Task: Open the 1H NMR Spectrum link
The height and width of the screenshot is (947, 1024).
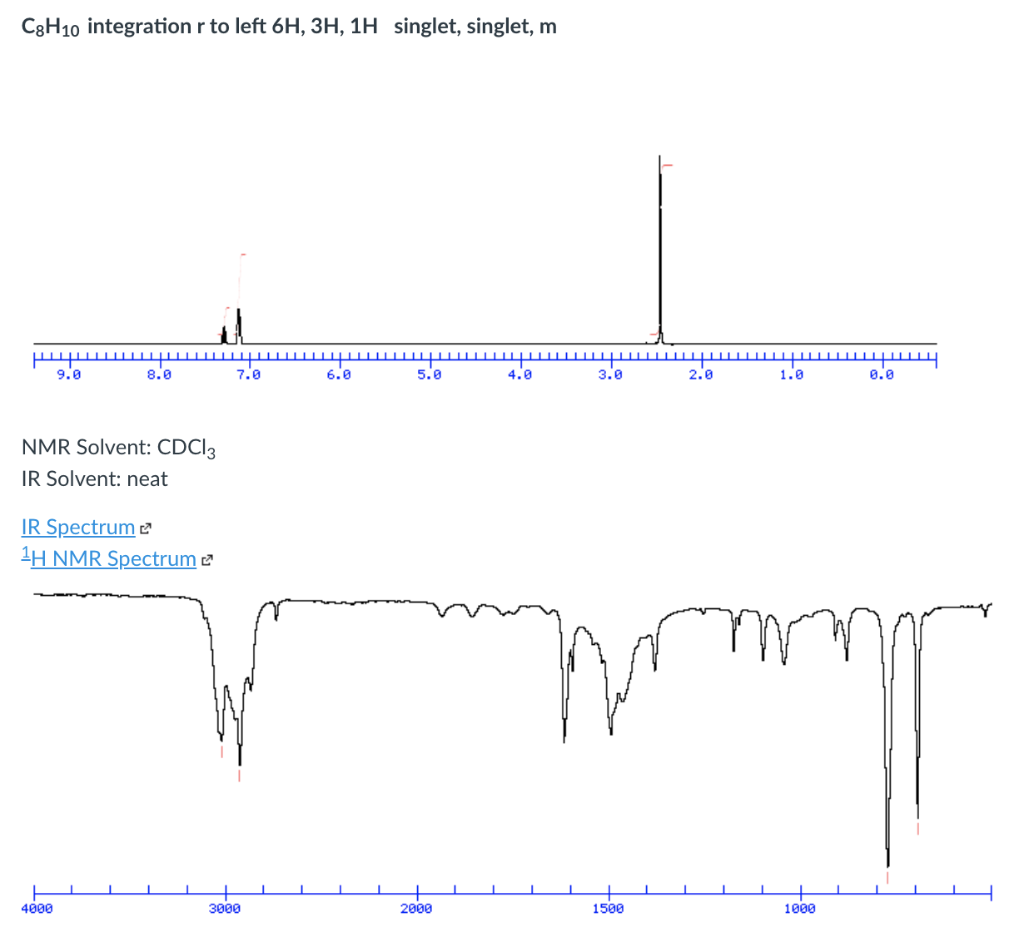Action: point(110,559)
